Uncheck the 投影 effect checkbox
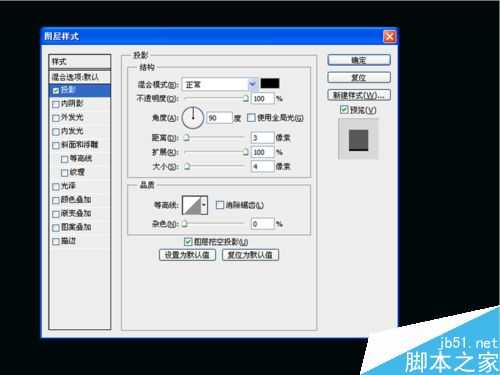 56,91
